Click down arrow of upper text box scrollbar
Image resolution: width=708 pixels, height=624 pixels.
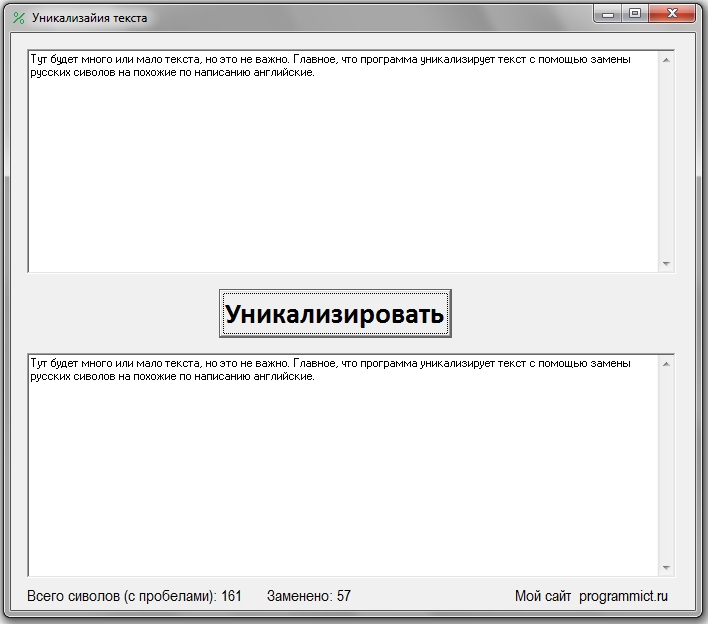point(666,263)
